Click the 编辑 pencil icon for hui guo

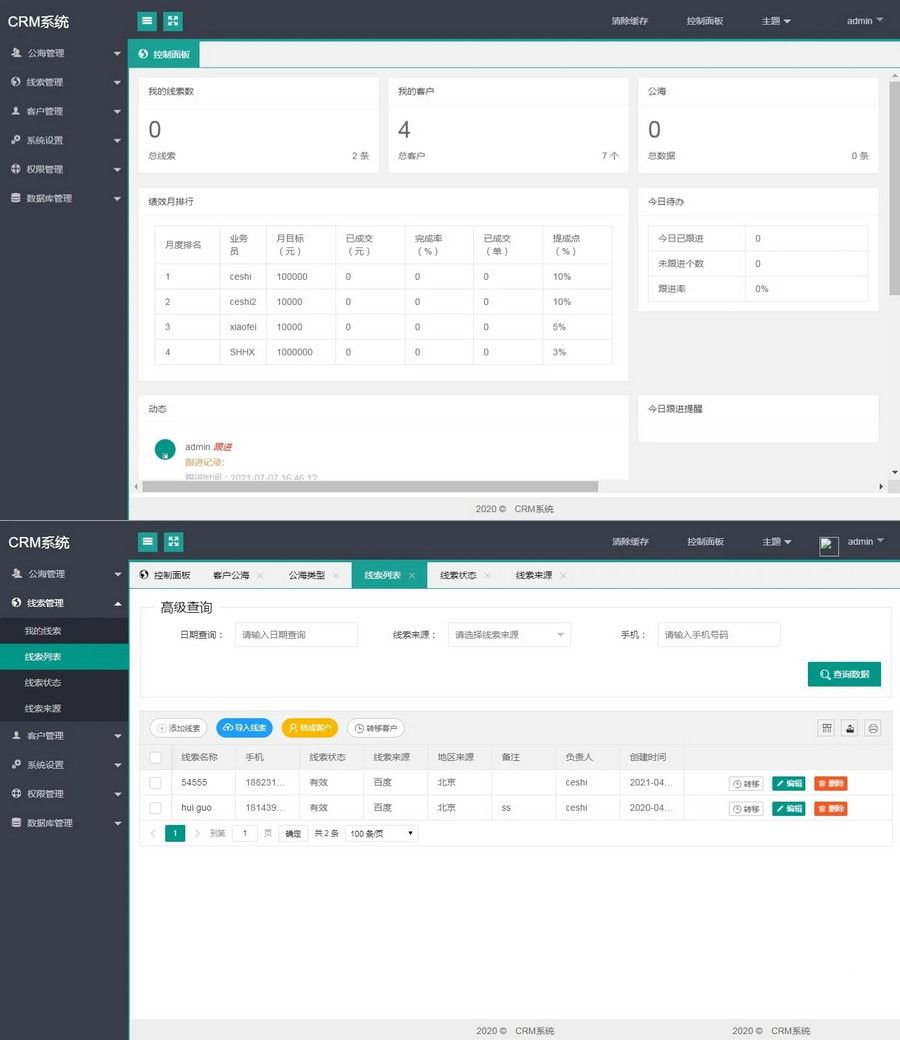click(789, 808)
